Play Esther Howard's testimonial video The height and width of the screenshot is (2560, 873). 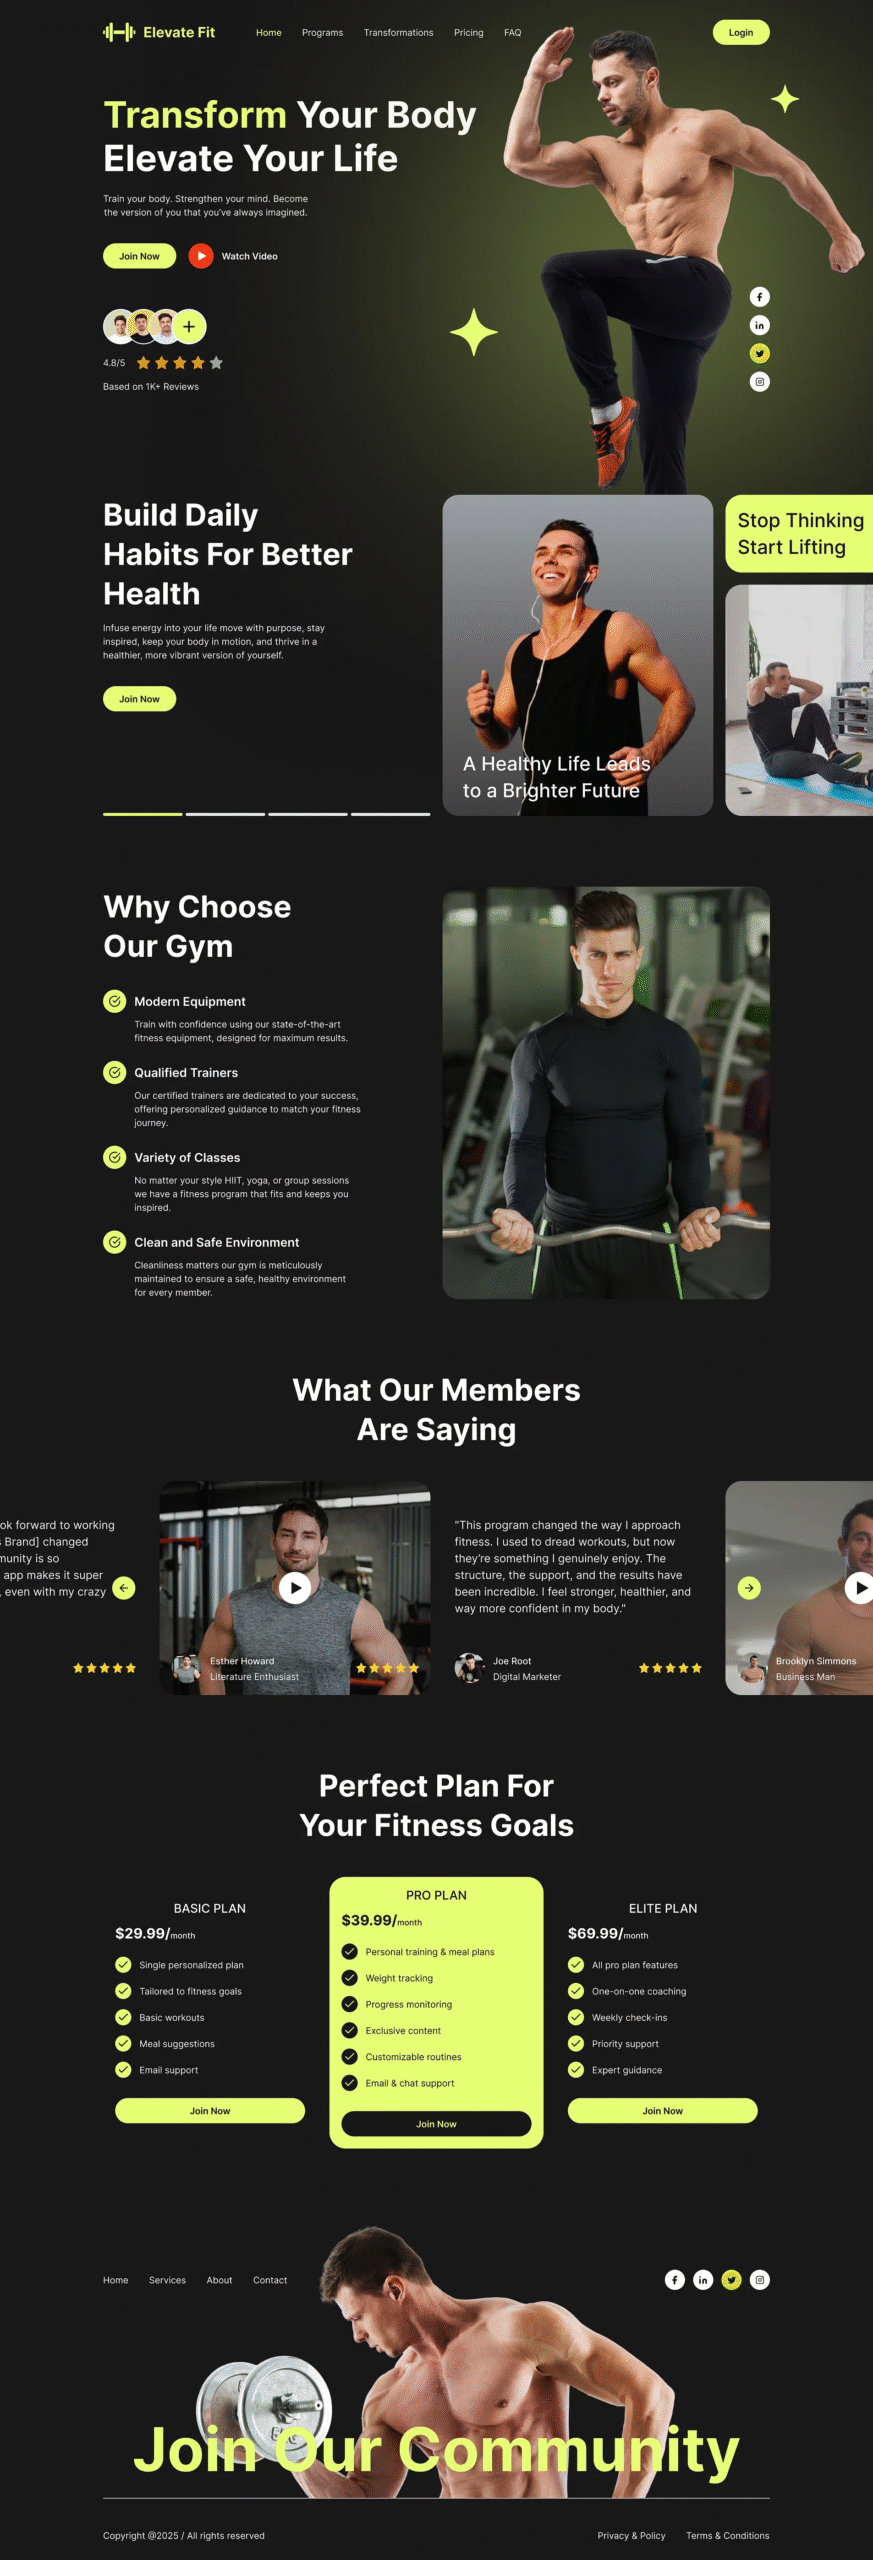[x=294, y=1587]
